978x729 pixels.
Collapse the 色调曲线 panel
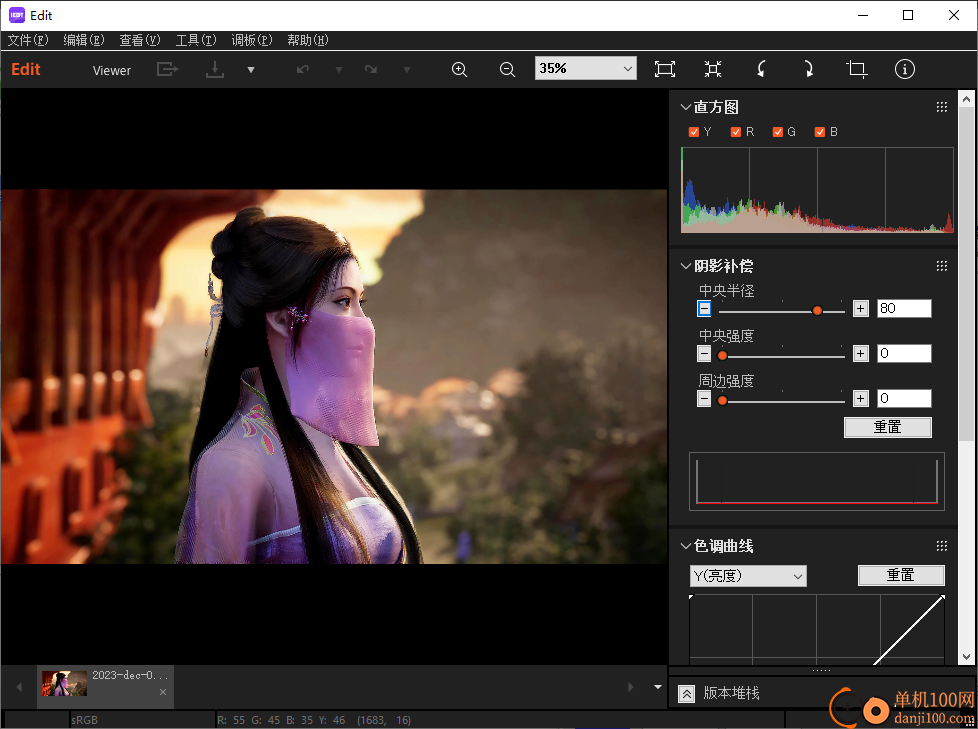pyautogui.click(x=685, y=546)
